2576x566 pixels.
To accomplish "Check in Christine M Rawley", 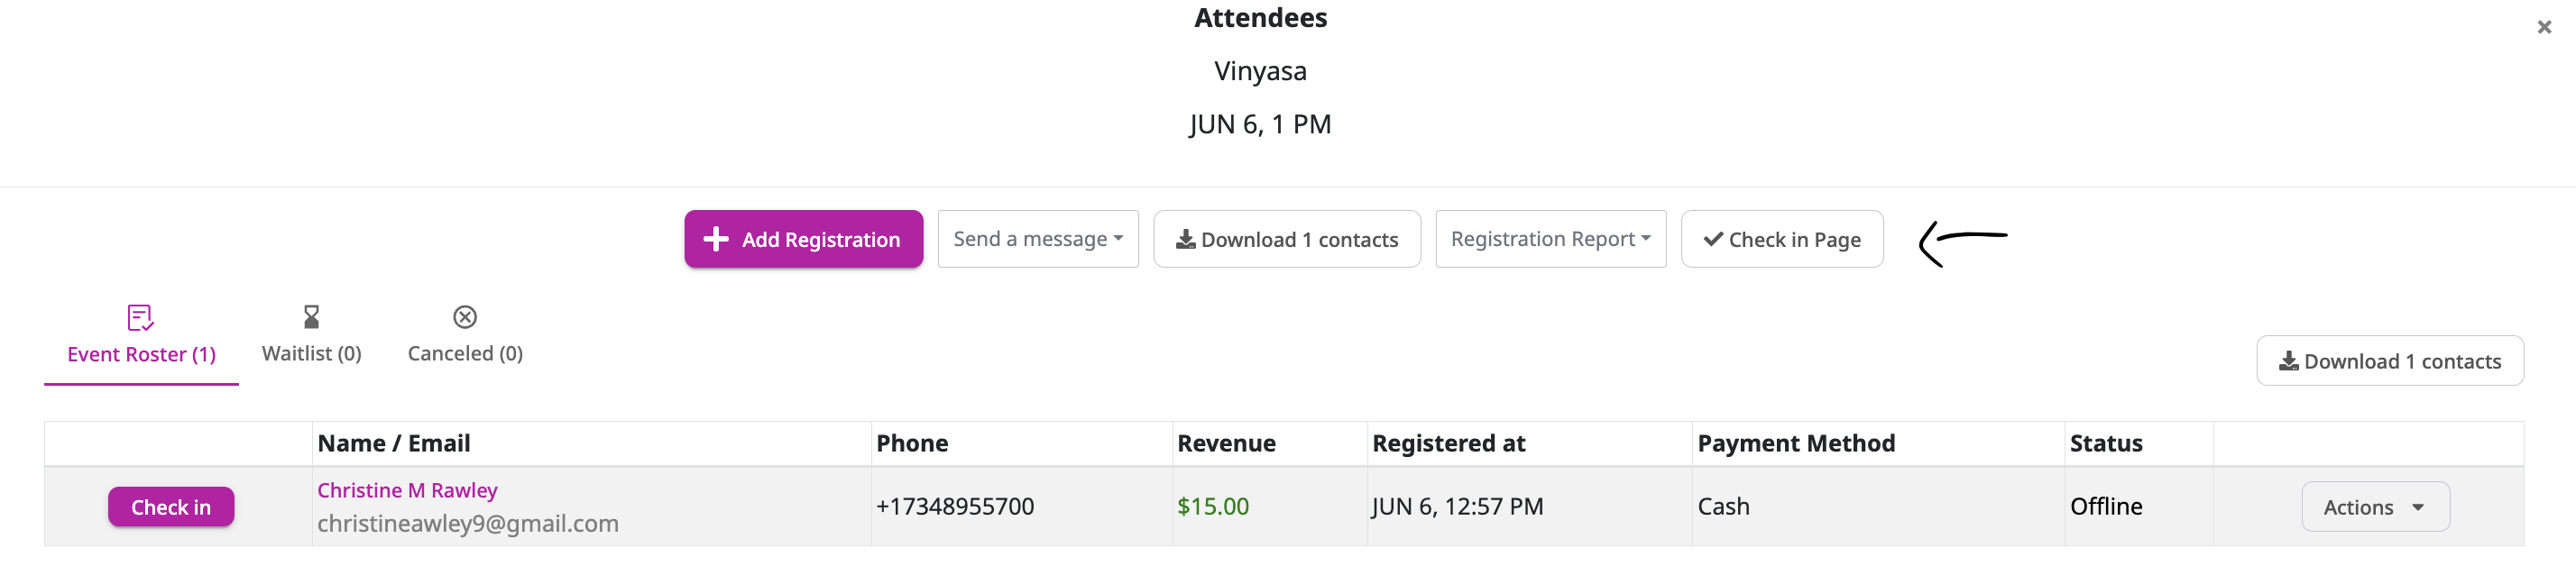I will 171,507.
